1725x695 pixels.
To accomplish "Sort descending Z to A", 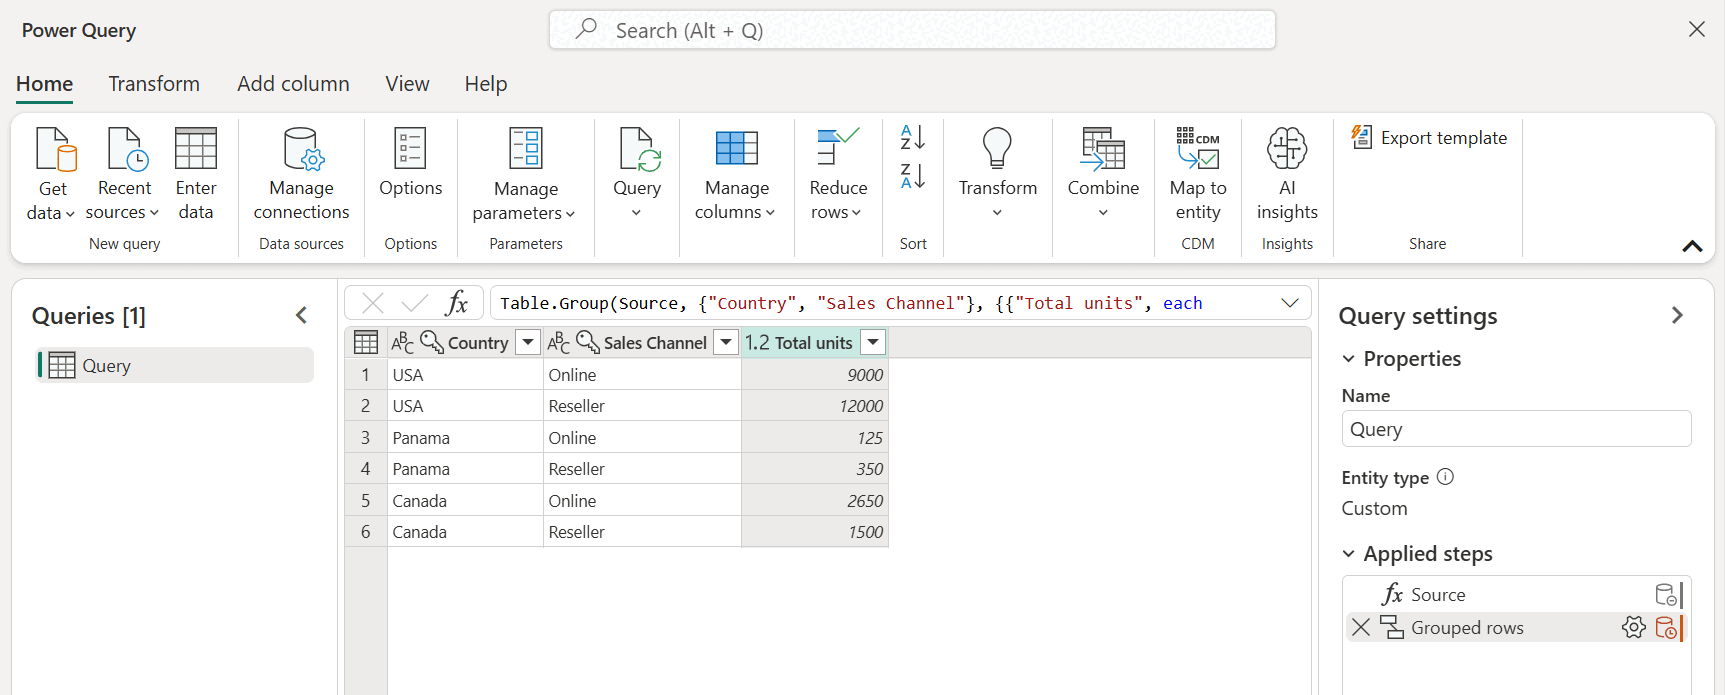I will click(913, 176).
